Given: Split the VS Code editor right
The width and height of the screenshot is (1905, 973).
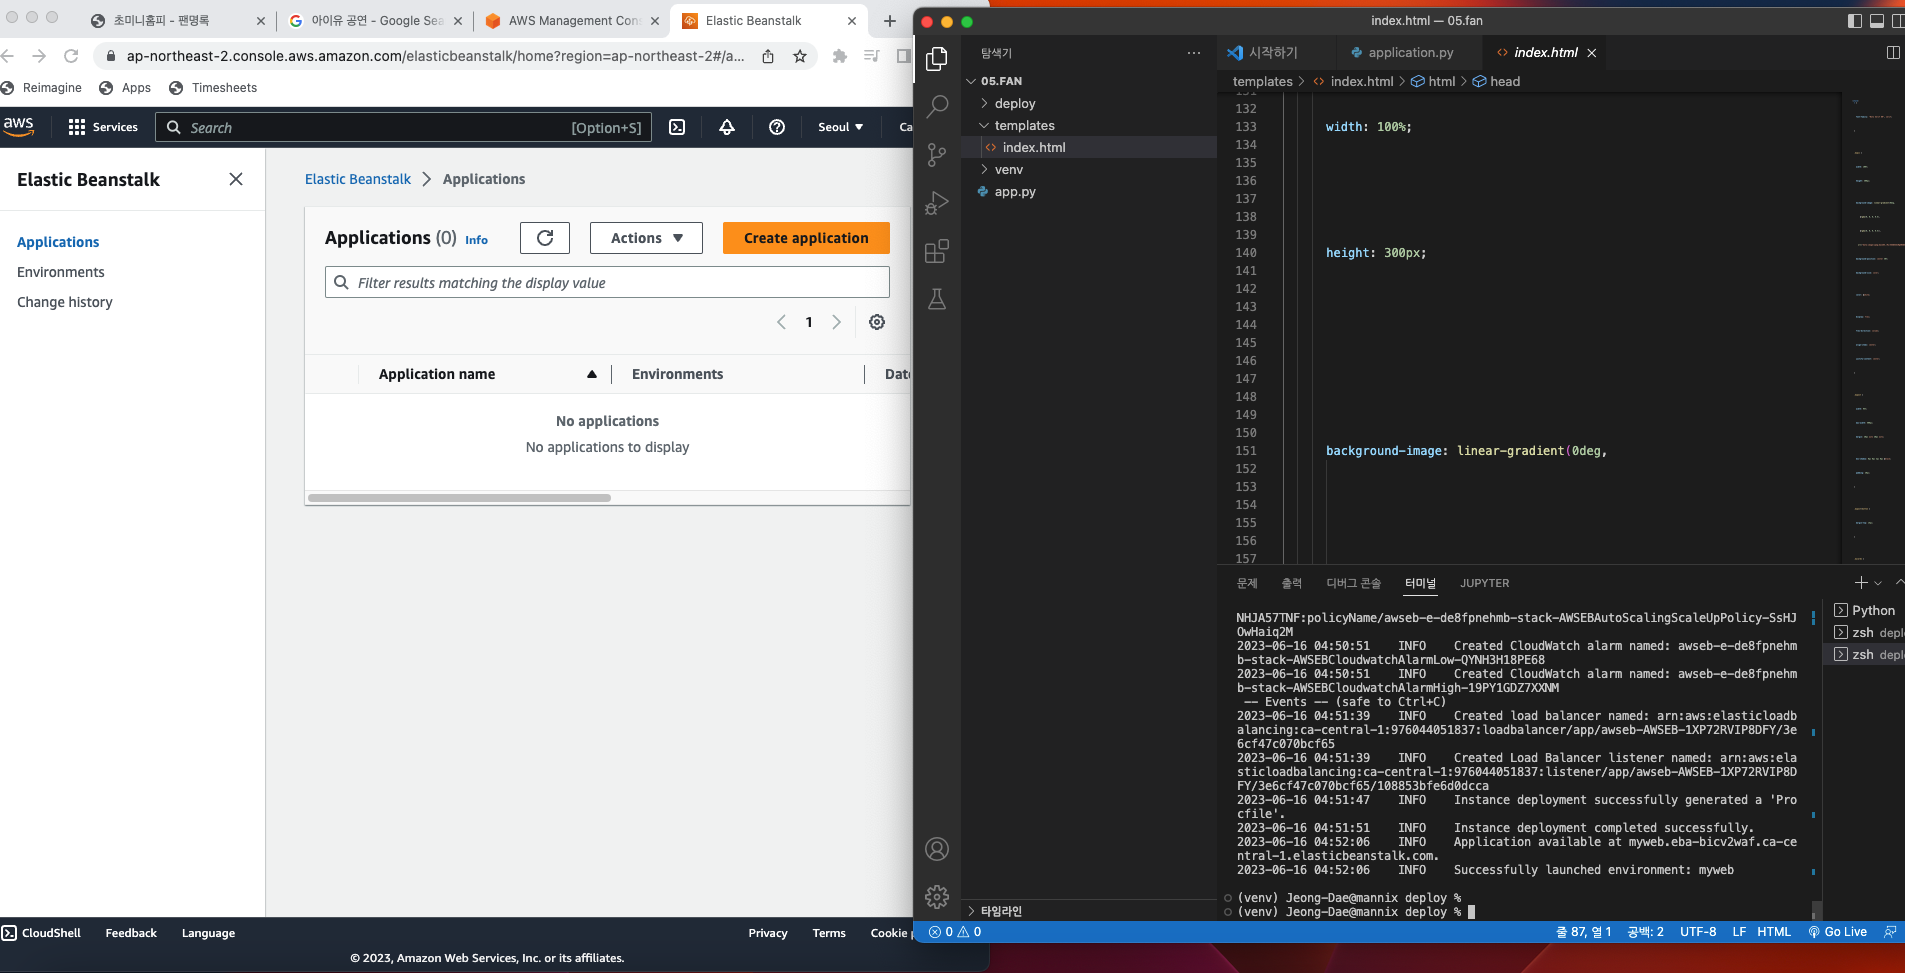Looking at the screenshot, I should point(1892,52).
